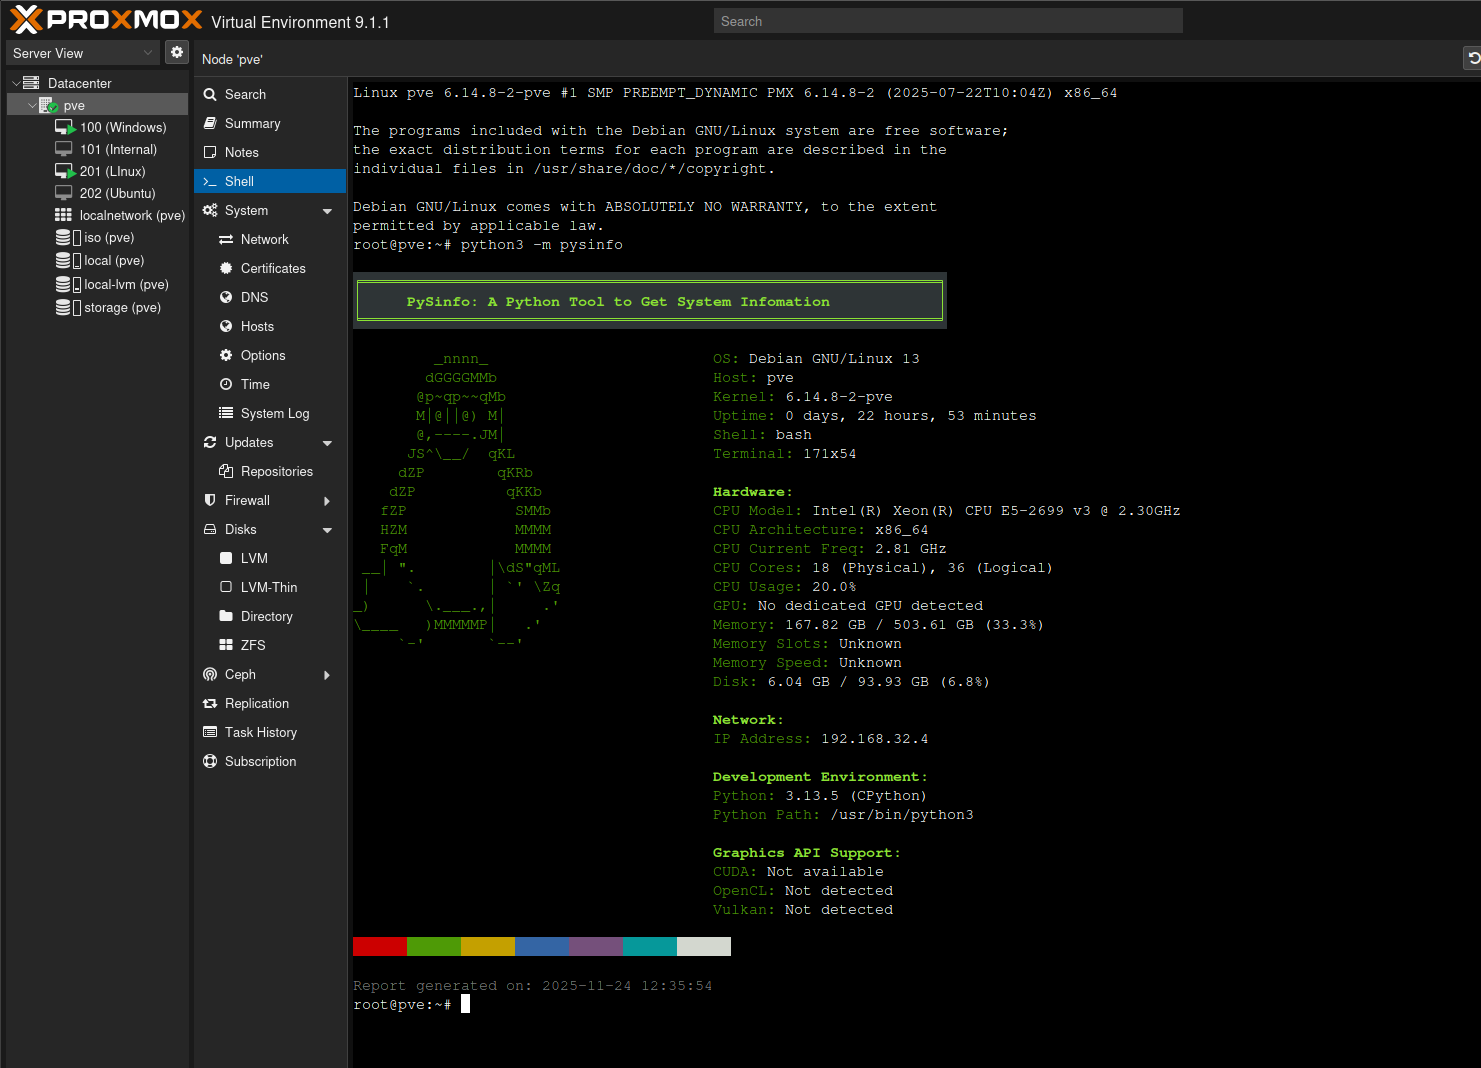Open the Repositories menu item
Viewport: 1481px width, 1068px height.
click(x=270, y=471)
